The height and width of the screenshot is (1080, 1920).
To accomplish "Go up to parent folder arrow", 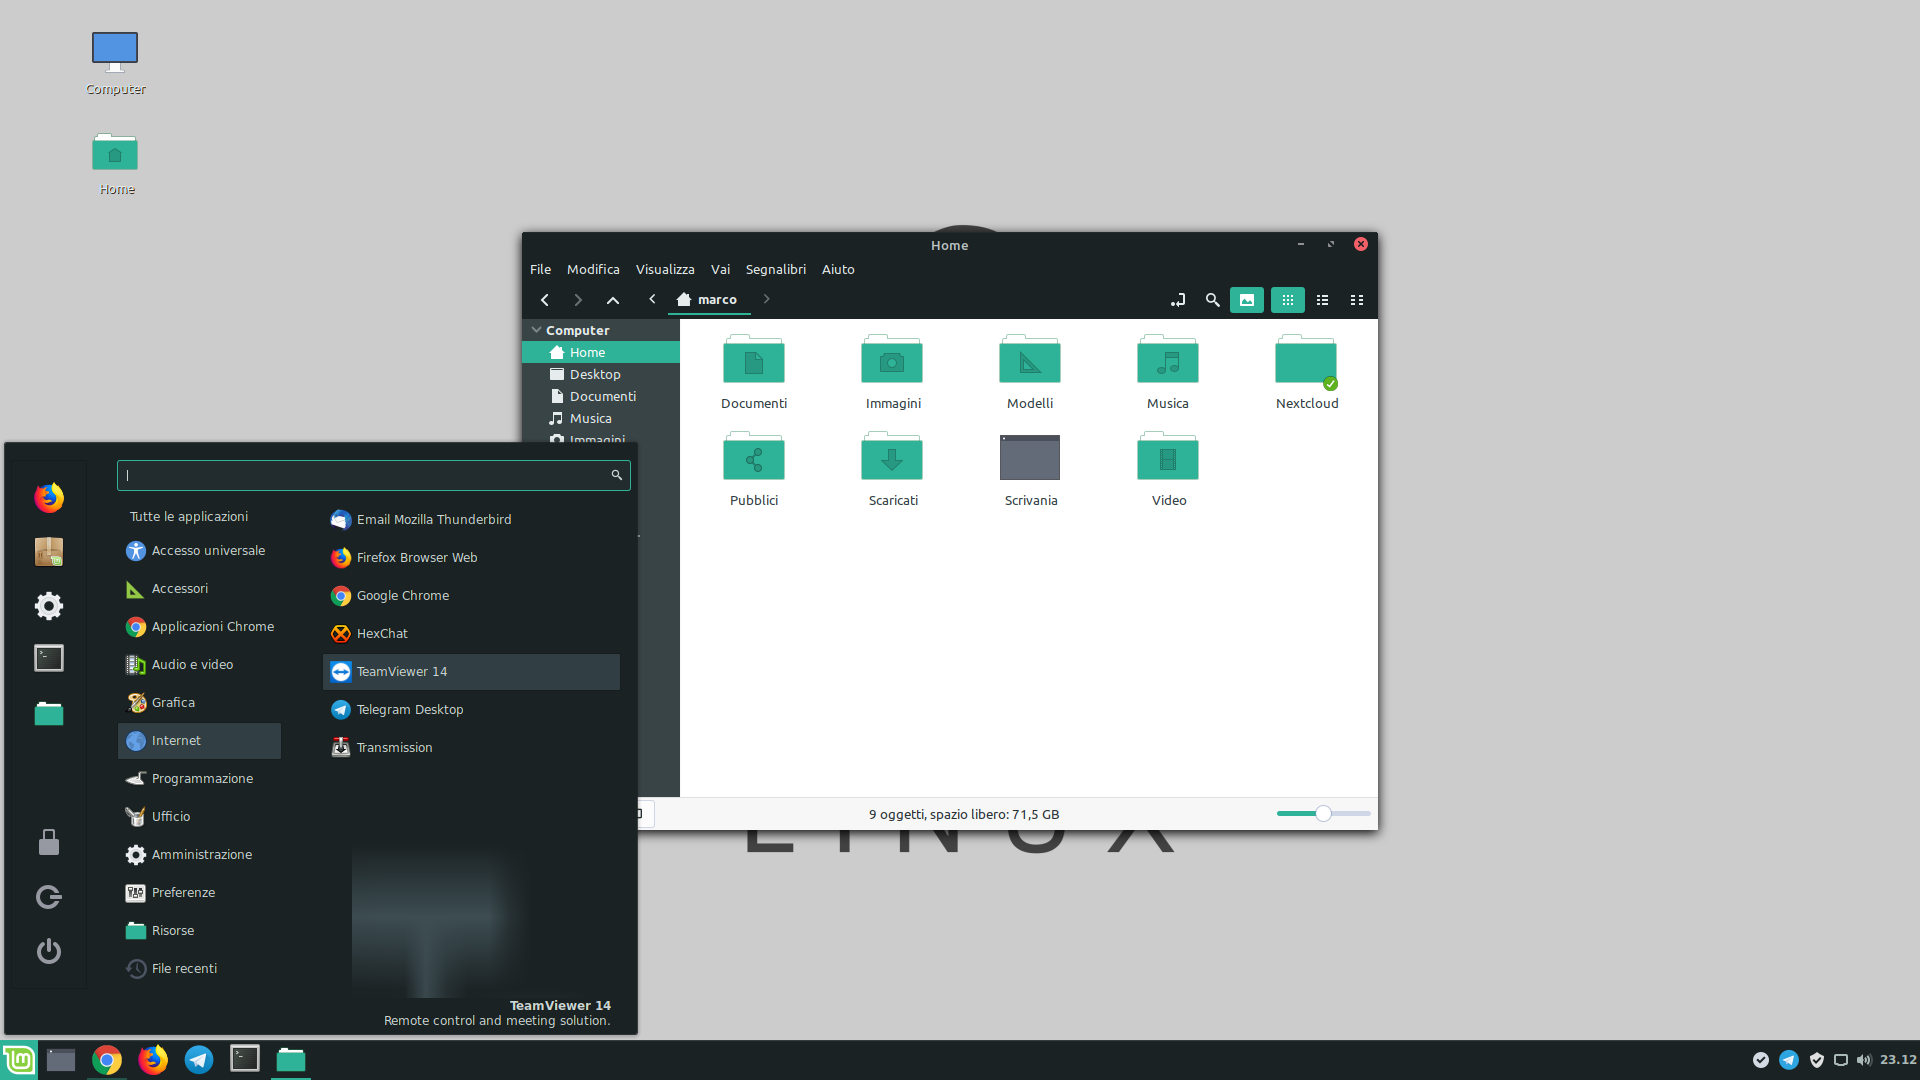I will click(613, 300).
